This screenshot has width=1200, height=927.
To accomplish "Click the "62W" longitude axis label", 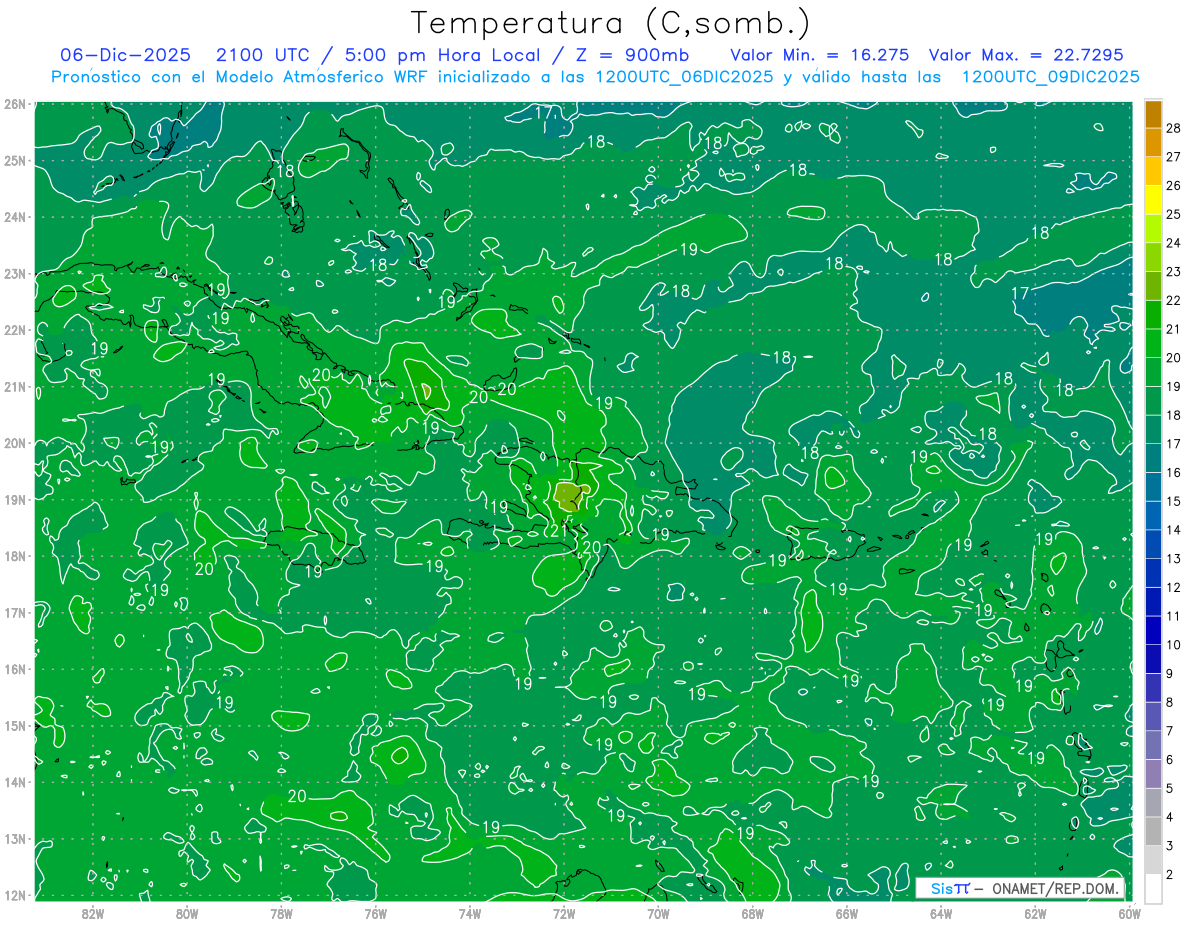I will coord(1035,913).
